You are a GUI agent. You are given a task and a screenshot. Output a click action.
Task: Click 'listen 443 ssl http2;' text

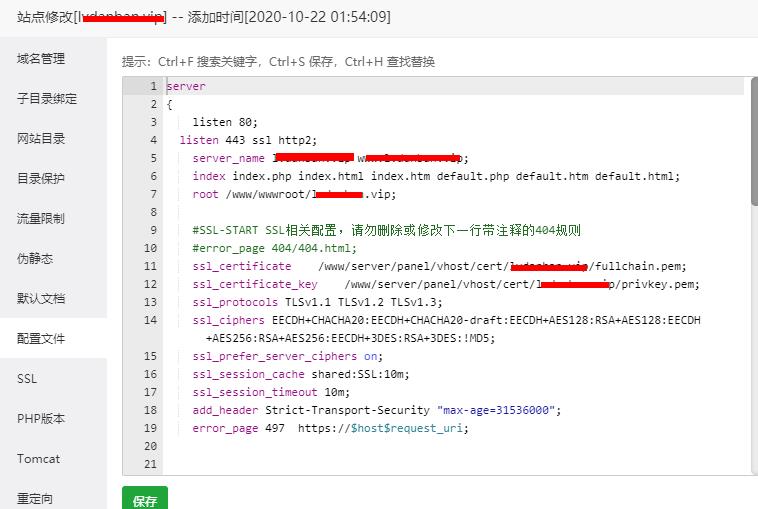pos(248,140)
